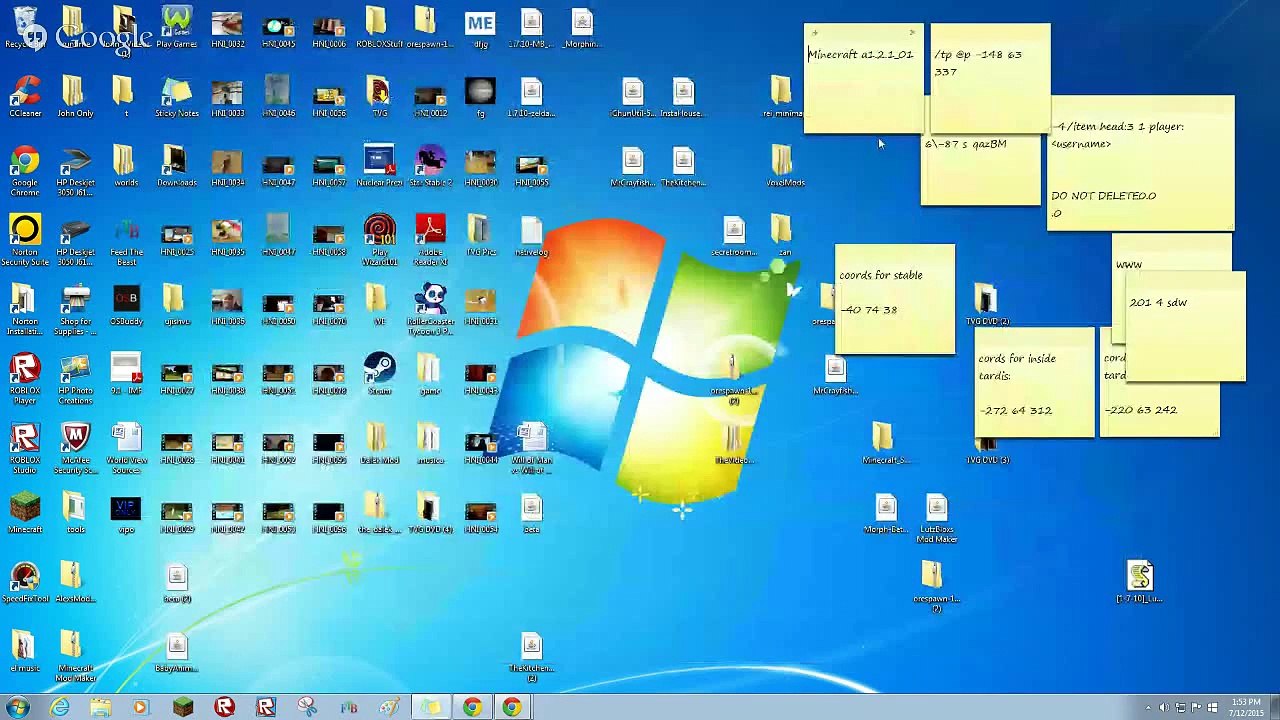This screenshot has width=1280, height=720.
Task: Click the Windows Start button
Action: click(x=18, y=707)
